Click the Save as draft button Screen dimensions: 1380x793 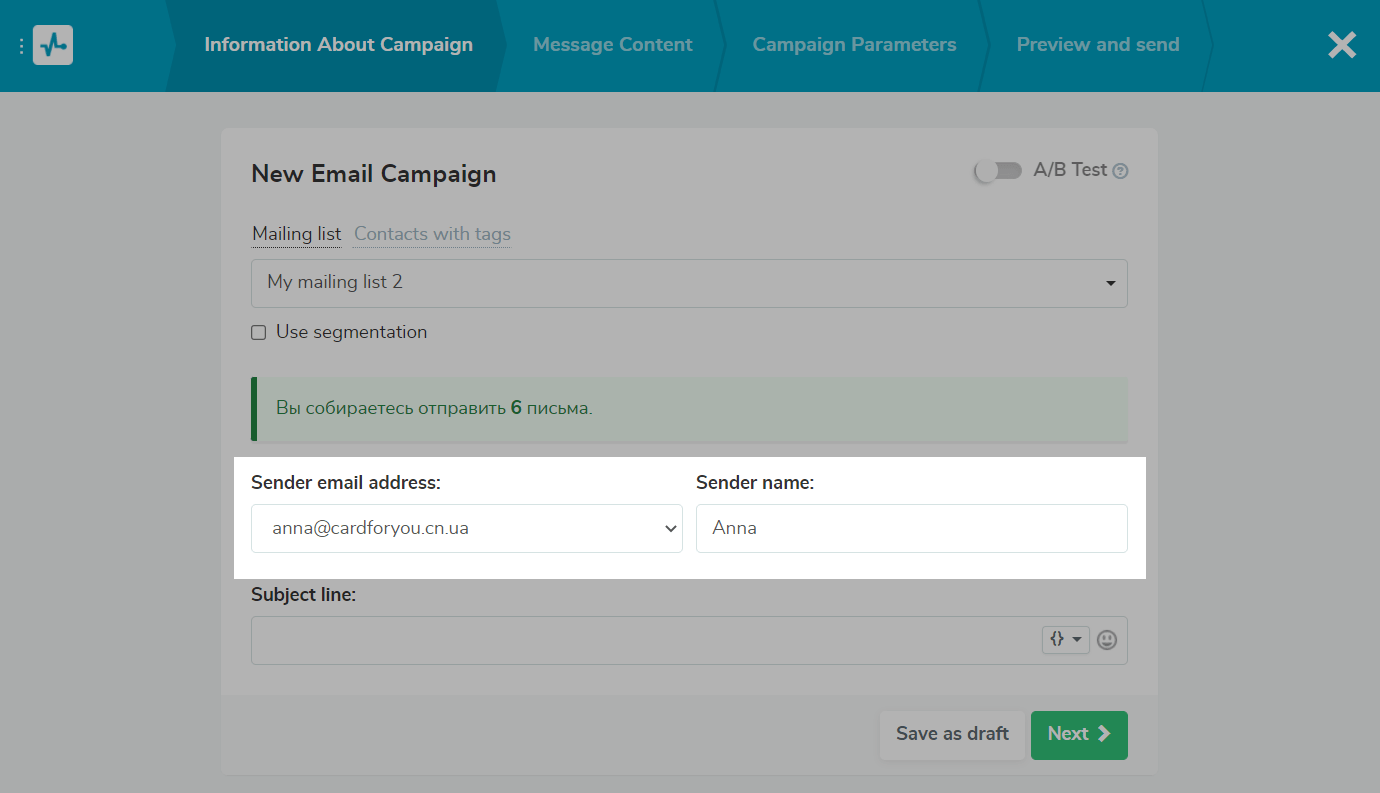952,734
